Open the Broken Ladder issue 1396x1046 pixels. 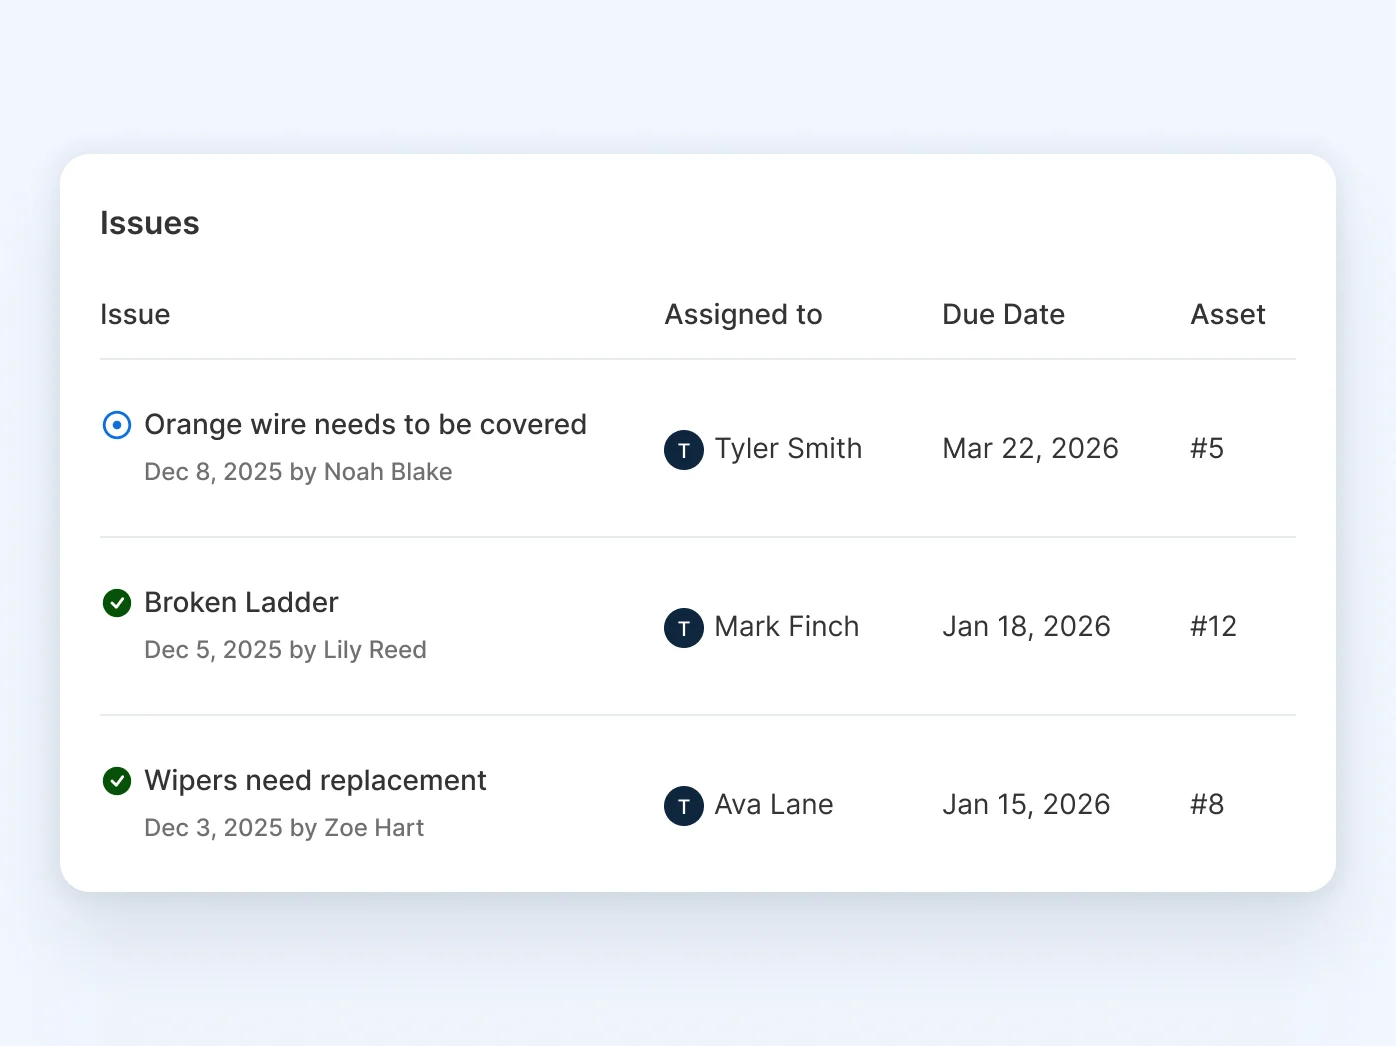click(x=241, y=603)
